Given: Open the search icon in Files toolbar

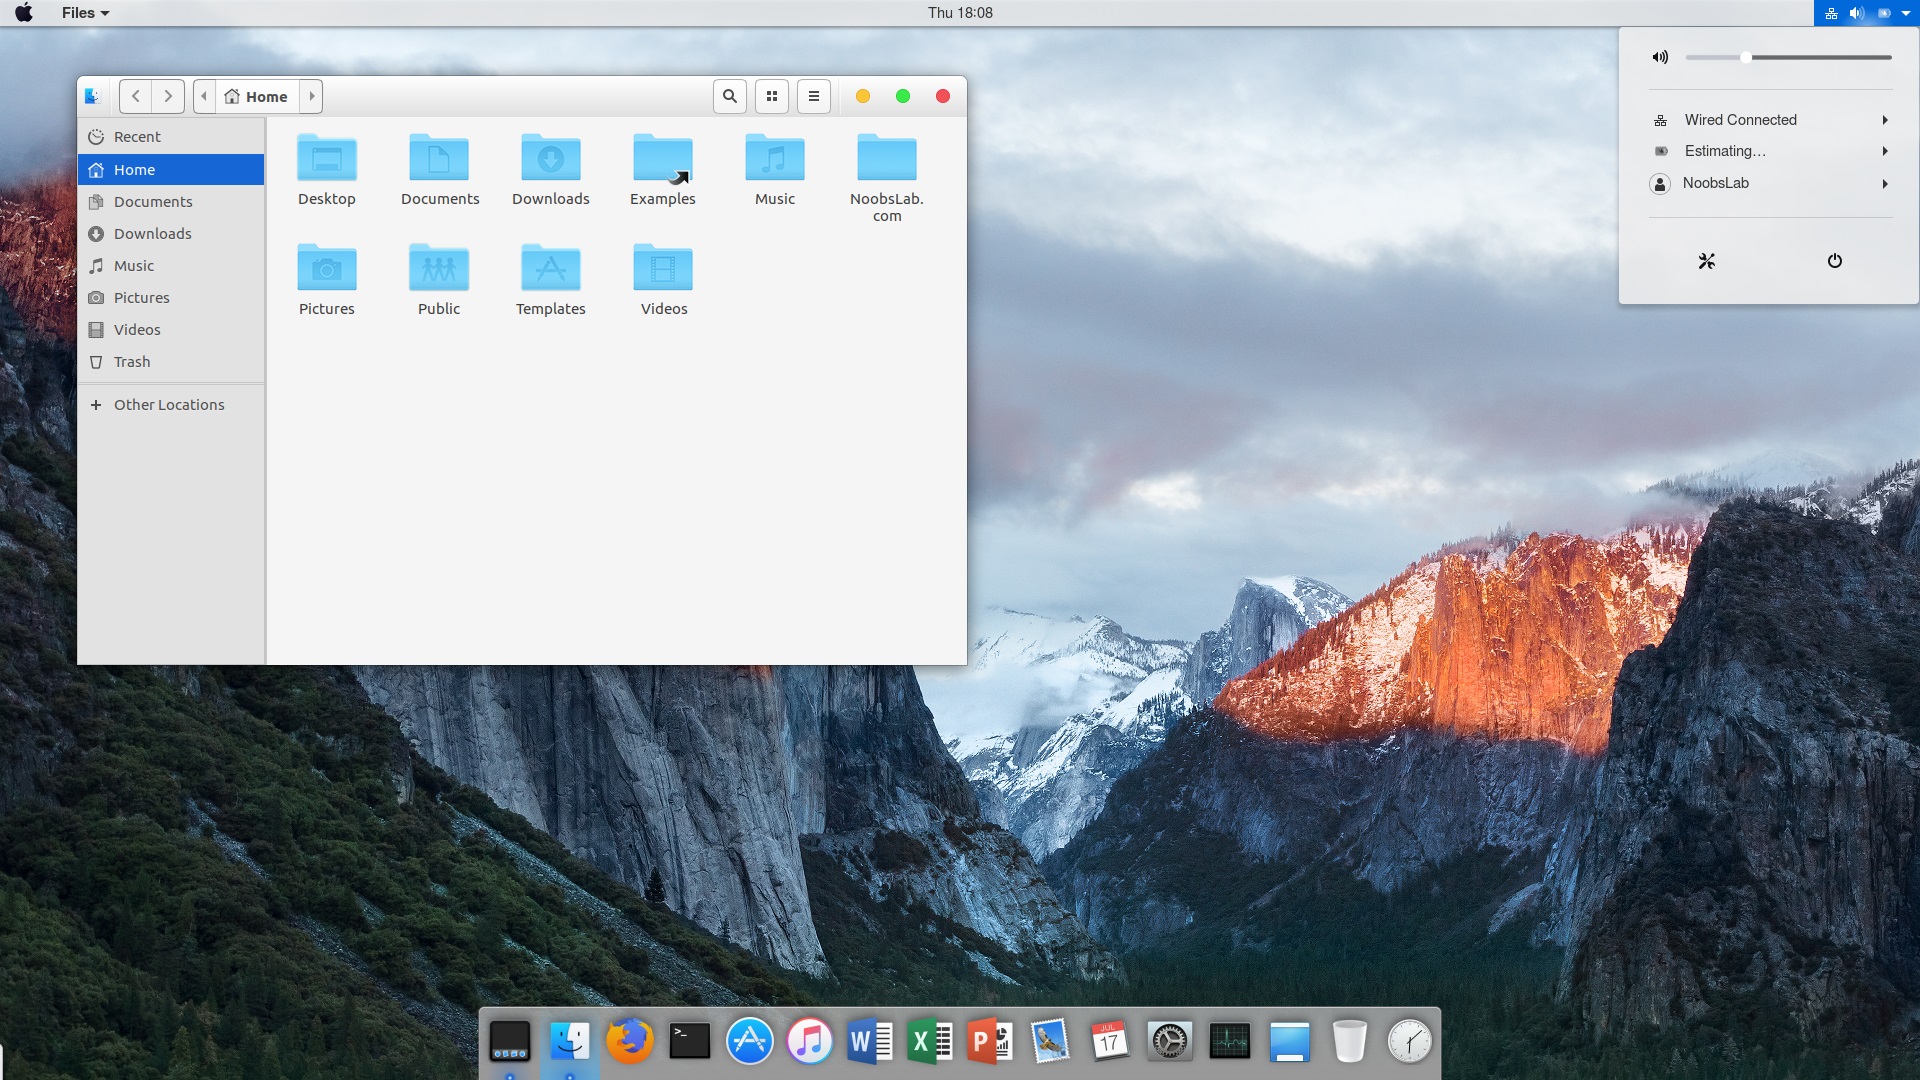Looking at the screenshot, I should [729, 96].
